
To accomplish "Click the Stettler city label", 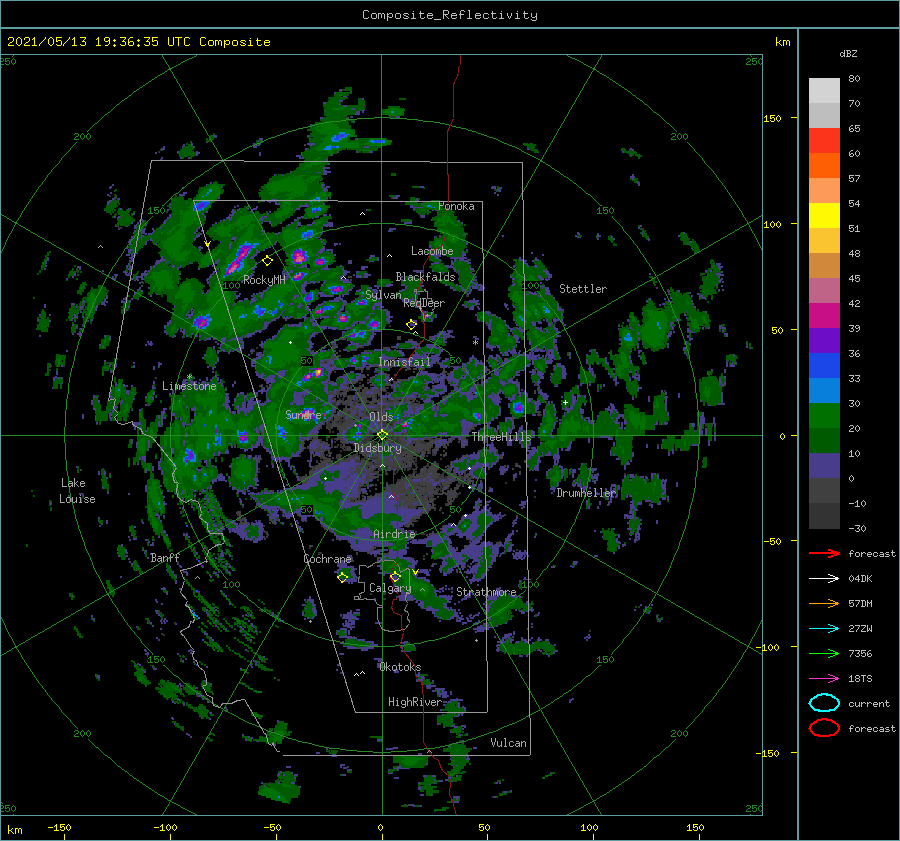I will [583, 289].
